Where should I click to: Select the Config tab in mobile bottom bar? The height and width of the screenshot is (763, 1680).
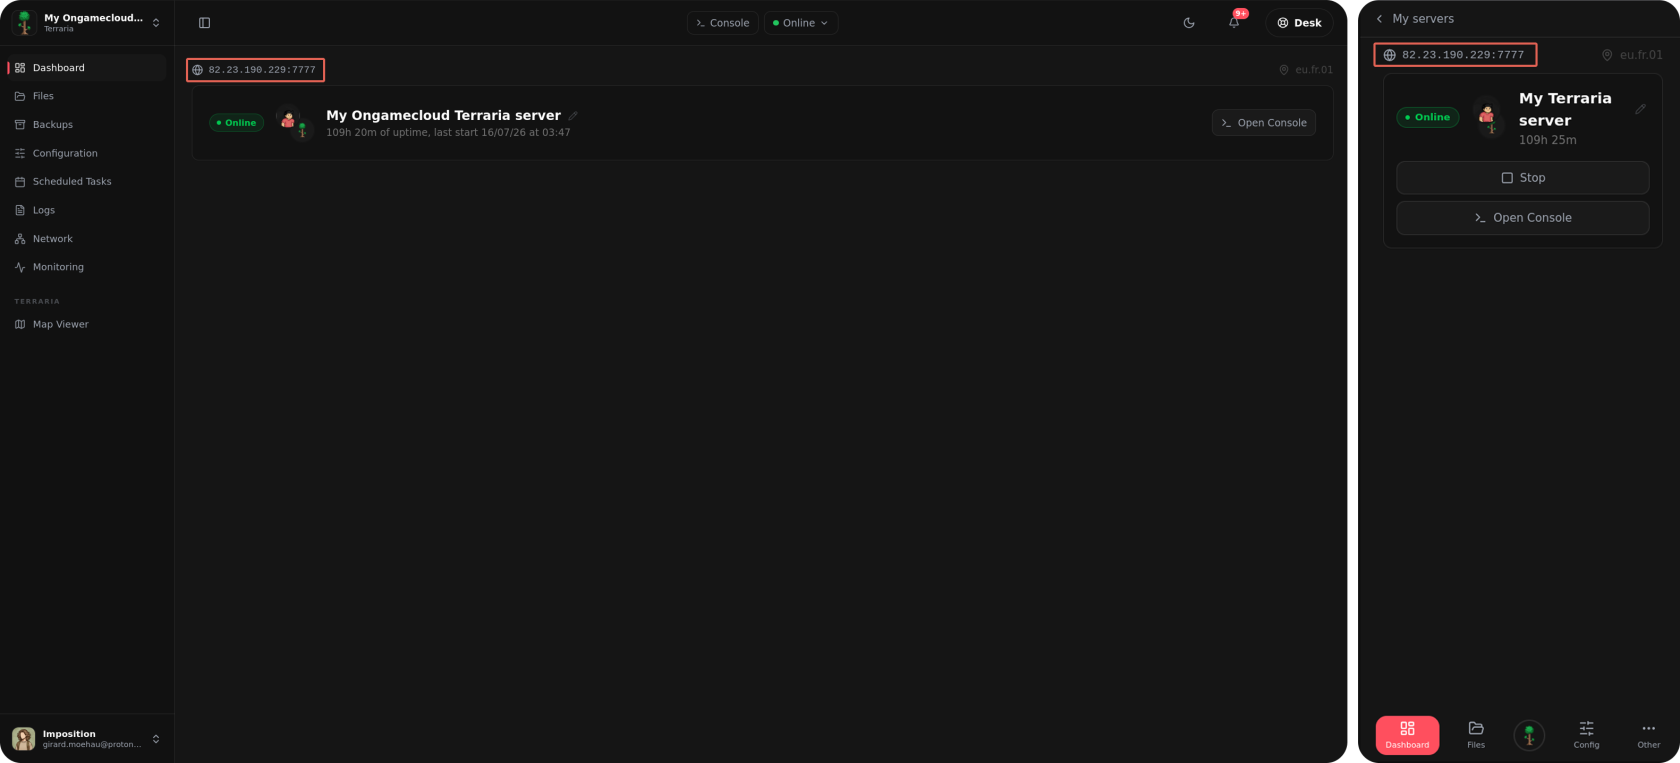click(x=1586, y=735)
